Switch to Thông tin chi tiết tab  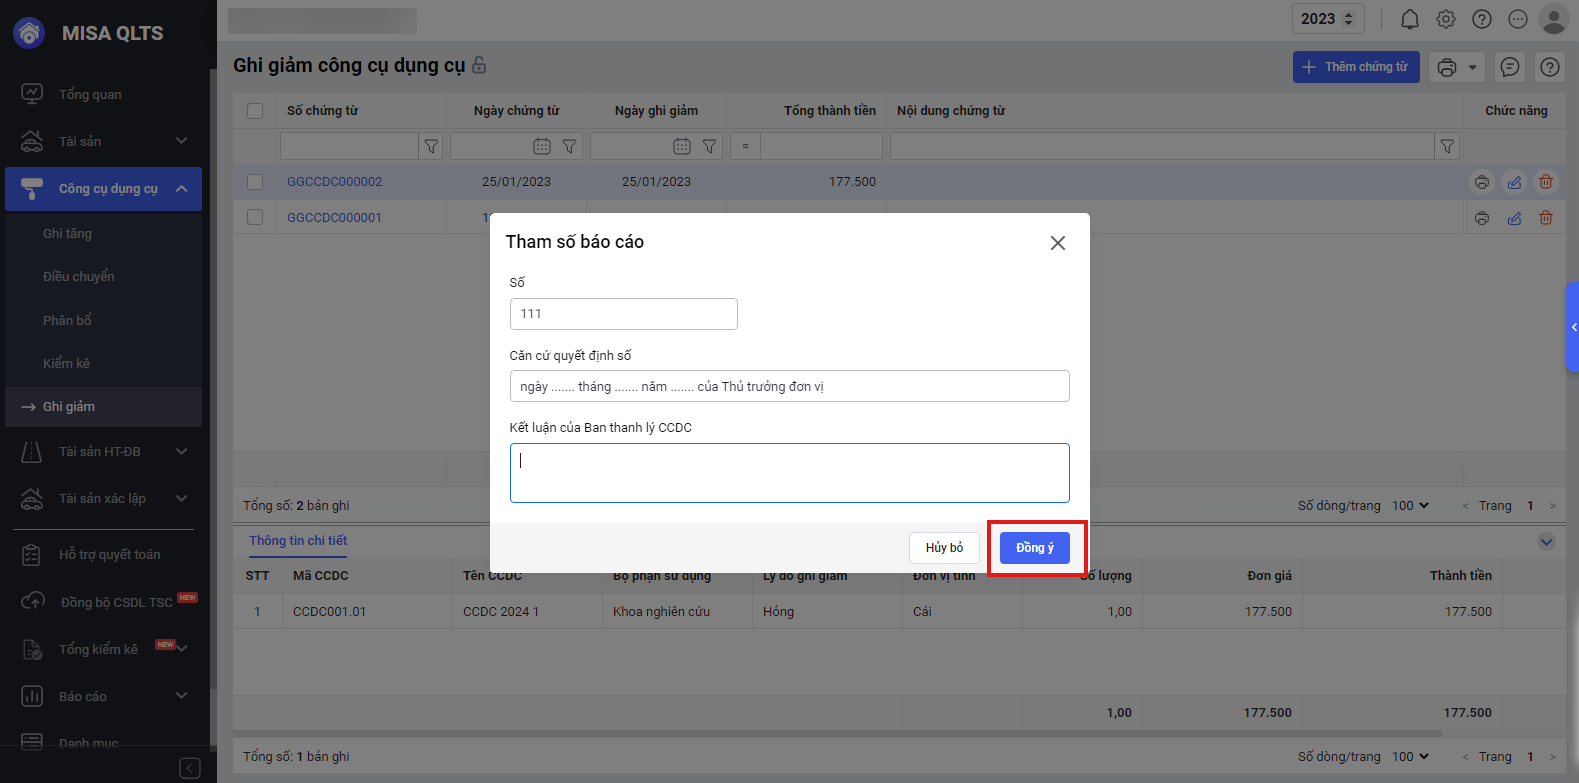click(298, 541)
